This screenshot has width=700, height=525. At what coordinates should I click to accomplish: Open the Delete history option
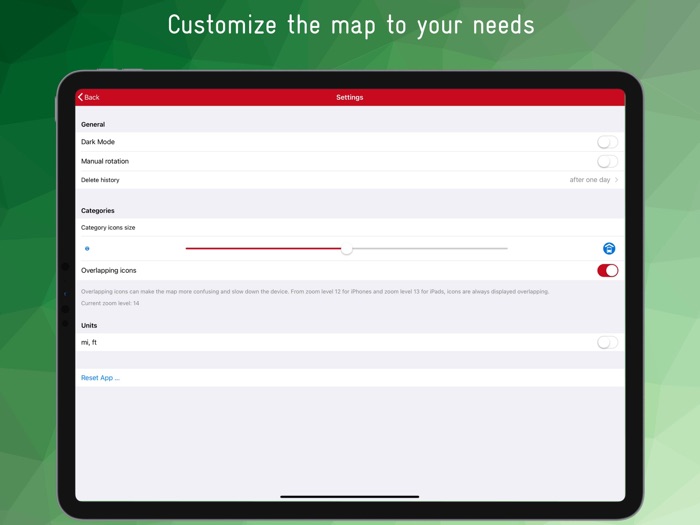[x=350, y=180]
